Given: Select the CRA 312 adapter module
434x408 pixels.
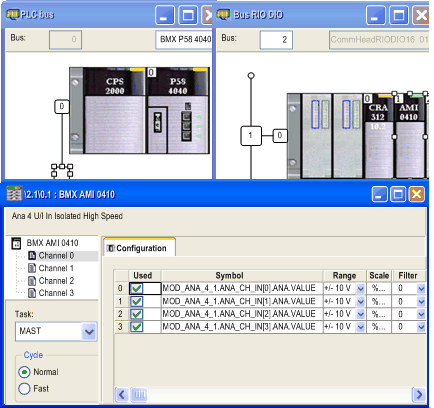Looking at the screenshot, I should pyautogui.click(x=378, y=135).
